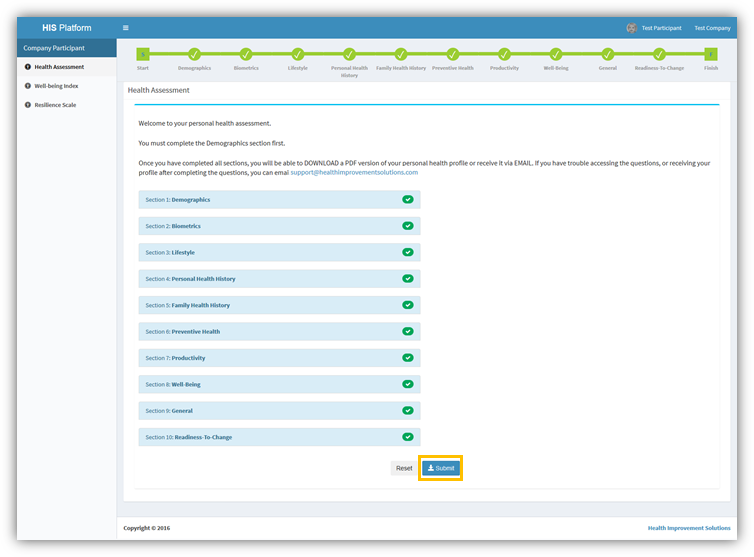This screenshot has width=754, height=557.
Task: Click the Start step marker in progress bar
Action: click(x=143, y=54)
